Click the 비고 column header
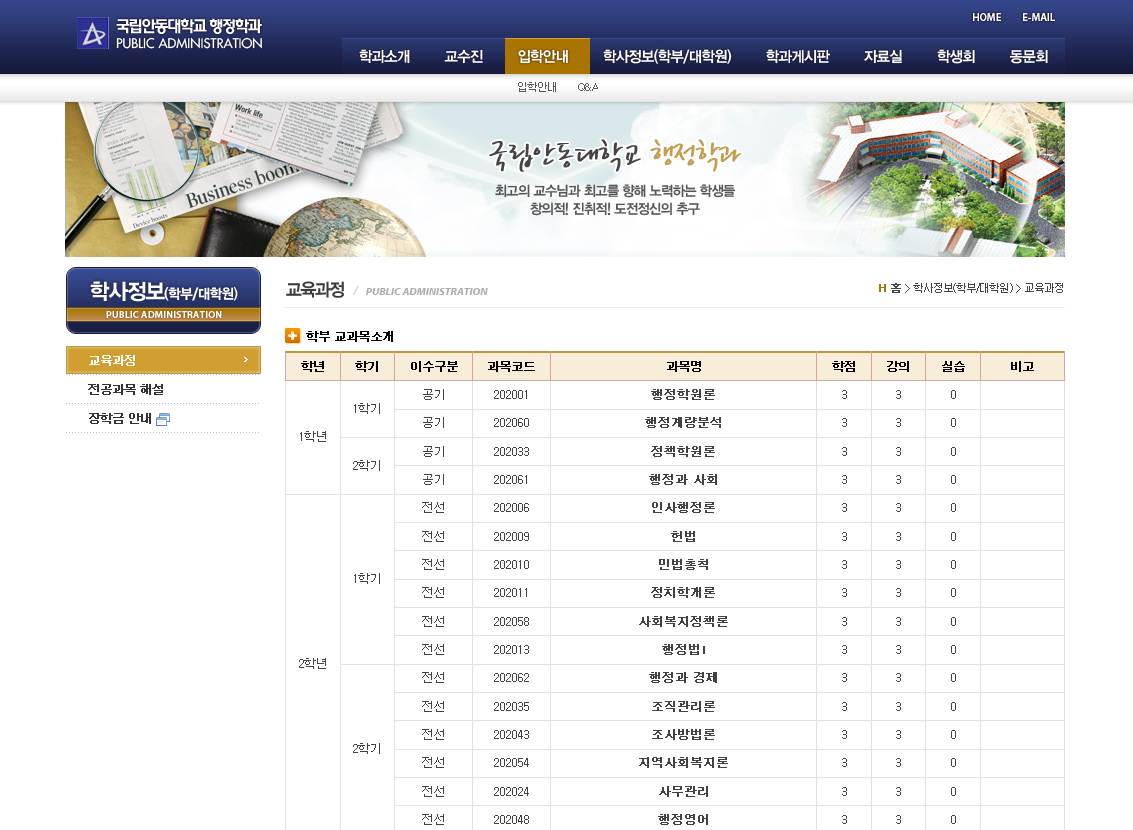 tap(1022, 366)
